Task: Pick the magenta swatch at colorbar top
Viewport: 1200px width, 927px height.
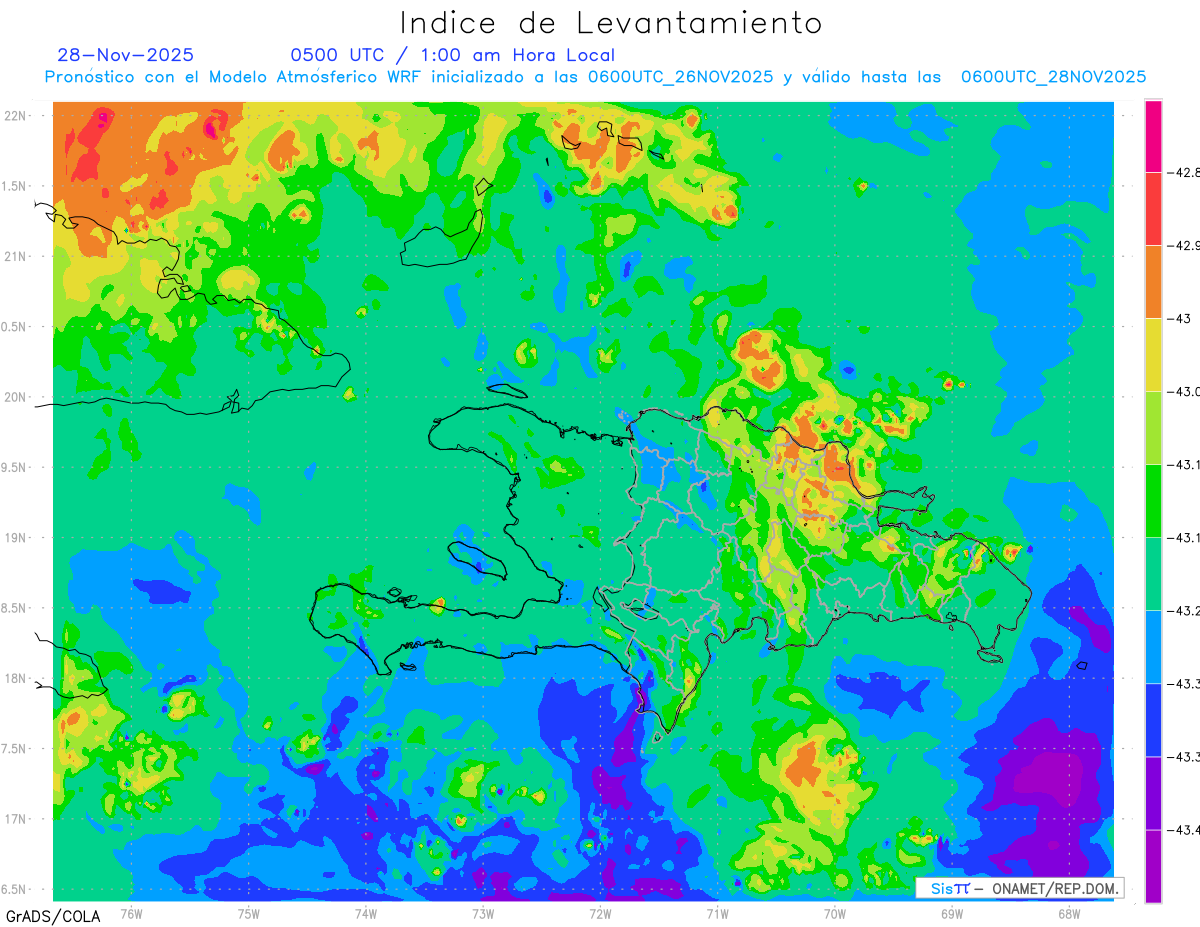Action: (x=1153, y=136)
